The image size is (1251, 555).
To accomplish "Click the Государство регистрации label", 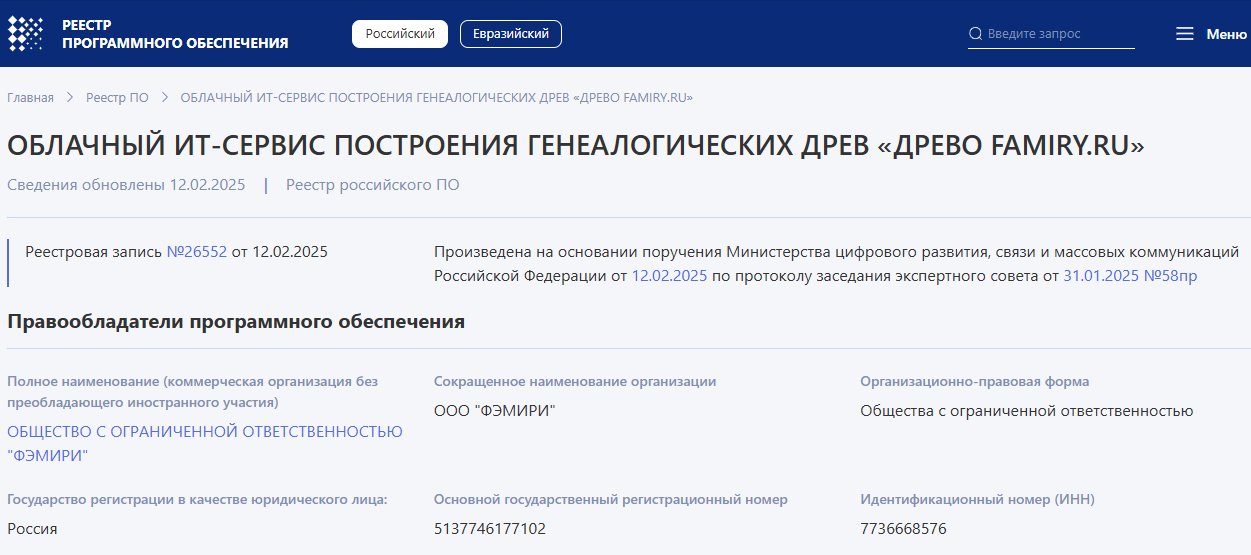I will (x=197, y=499).
